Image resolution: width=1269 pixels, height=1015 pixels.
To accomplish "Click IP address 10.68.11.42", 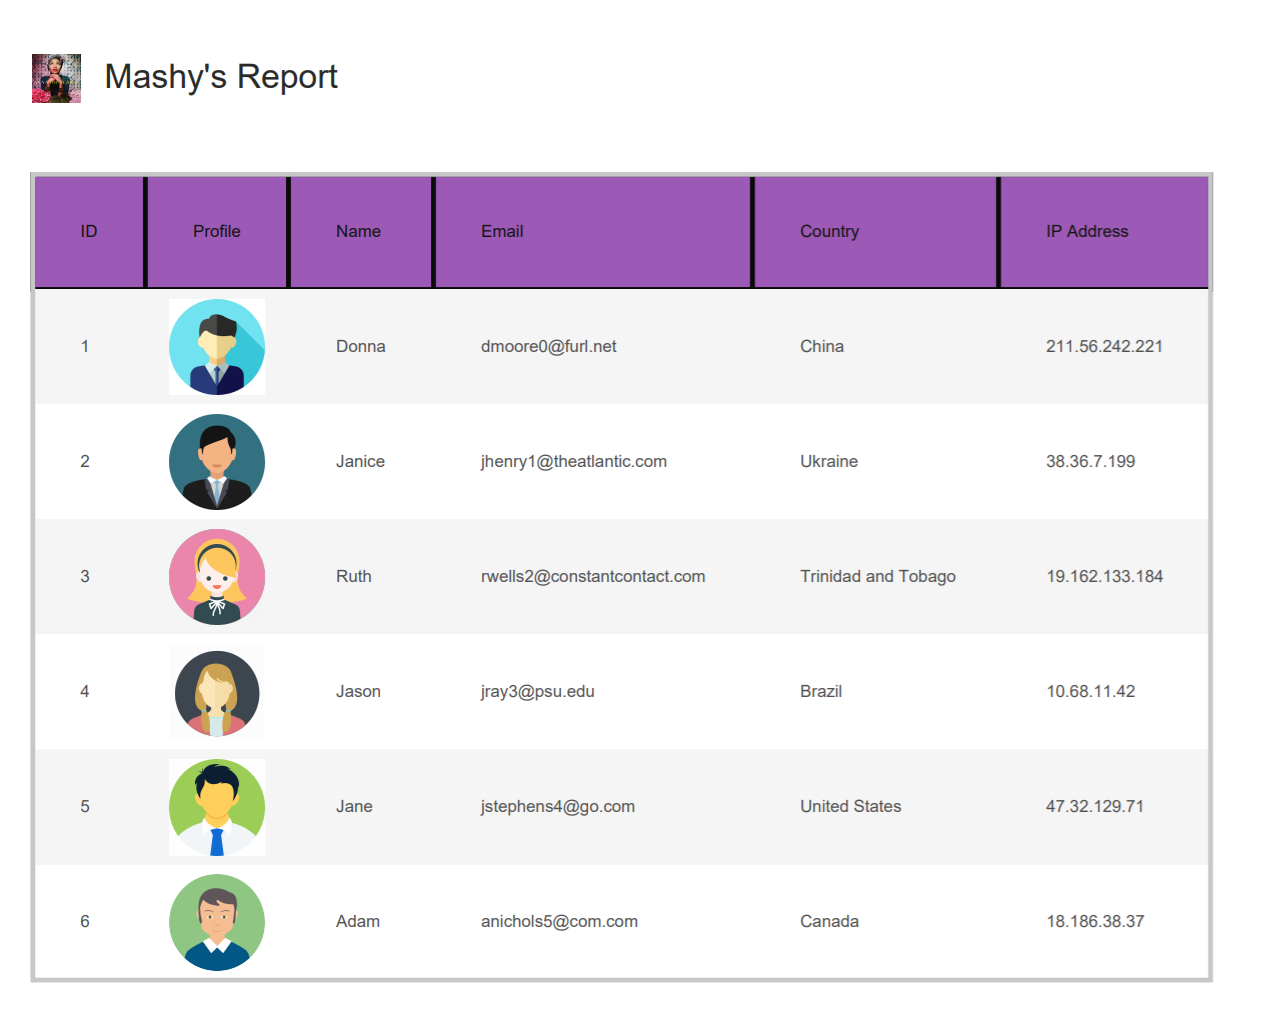I will pyautogui.click(x=1091, y=692).
